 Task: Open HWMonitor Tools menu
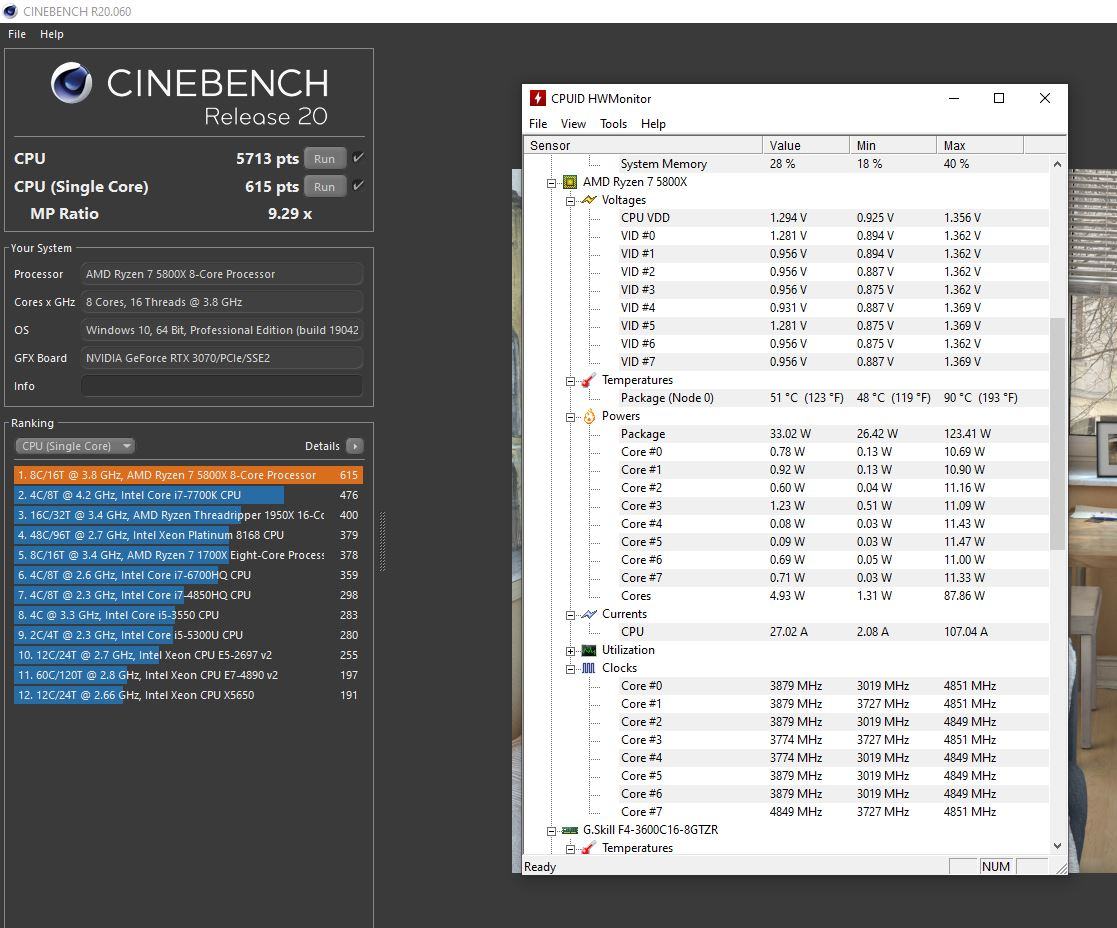(613, 124)
